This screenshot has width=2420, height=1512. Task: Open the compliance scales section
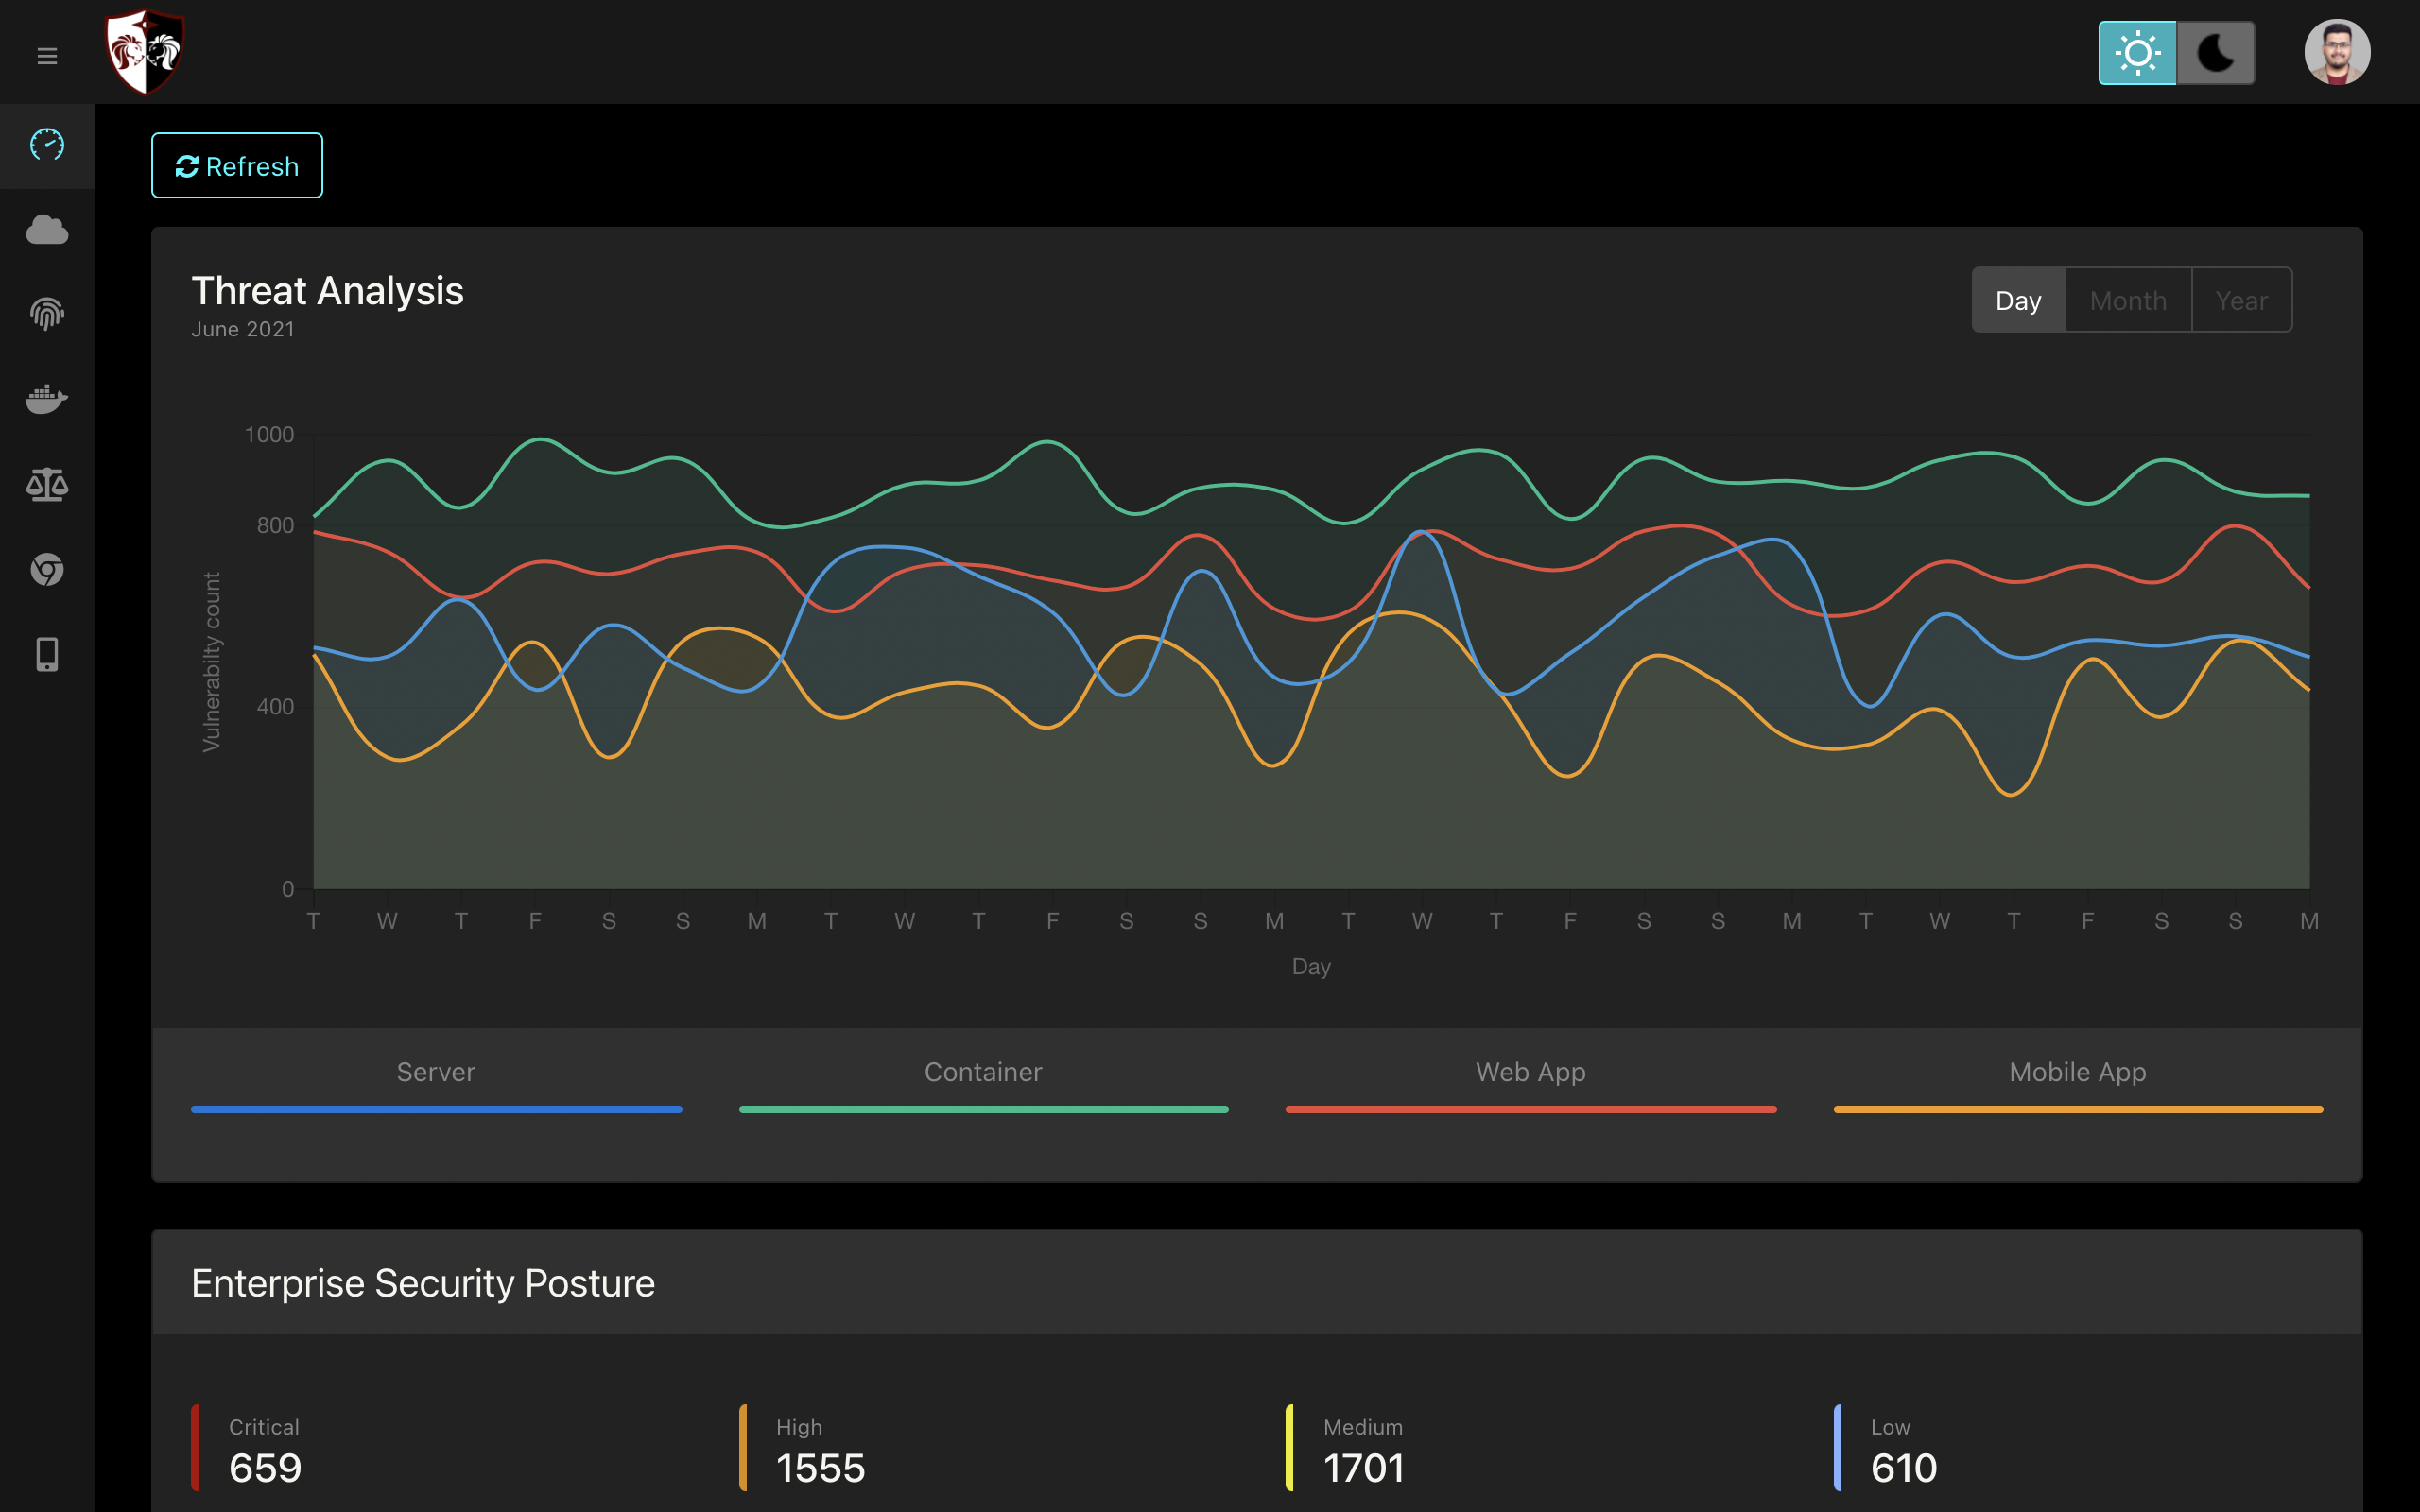47,484
